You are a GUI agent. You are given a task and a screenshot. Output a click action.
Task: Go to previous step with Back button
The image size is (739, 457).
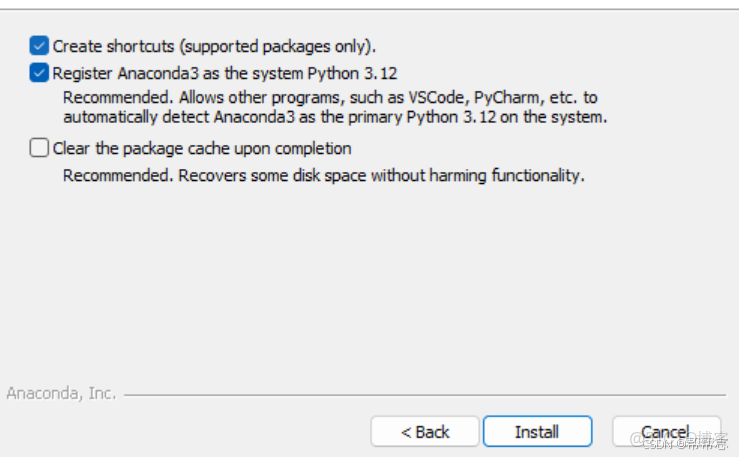424,432
